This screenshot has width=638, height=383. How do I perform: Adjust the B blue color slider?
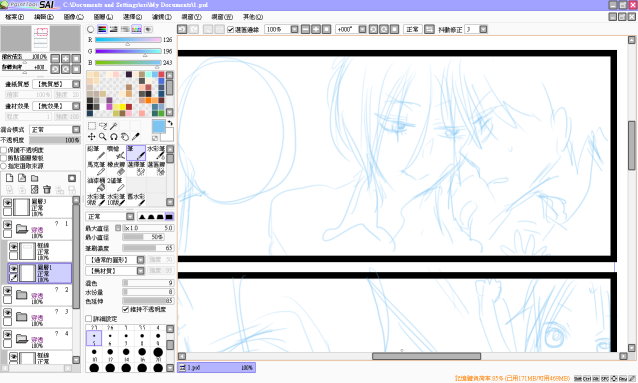[128, 63]
